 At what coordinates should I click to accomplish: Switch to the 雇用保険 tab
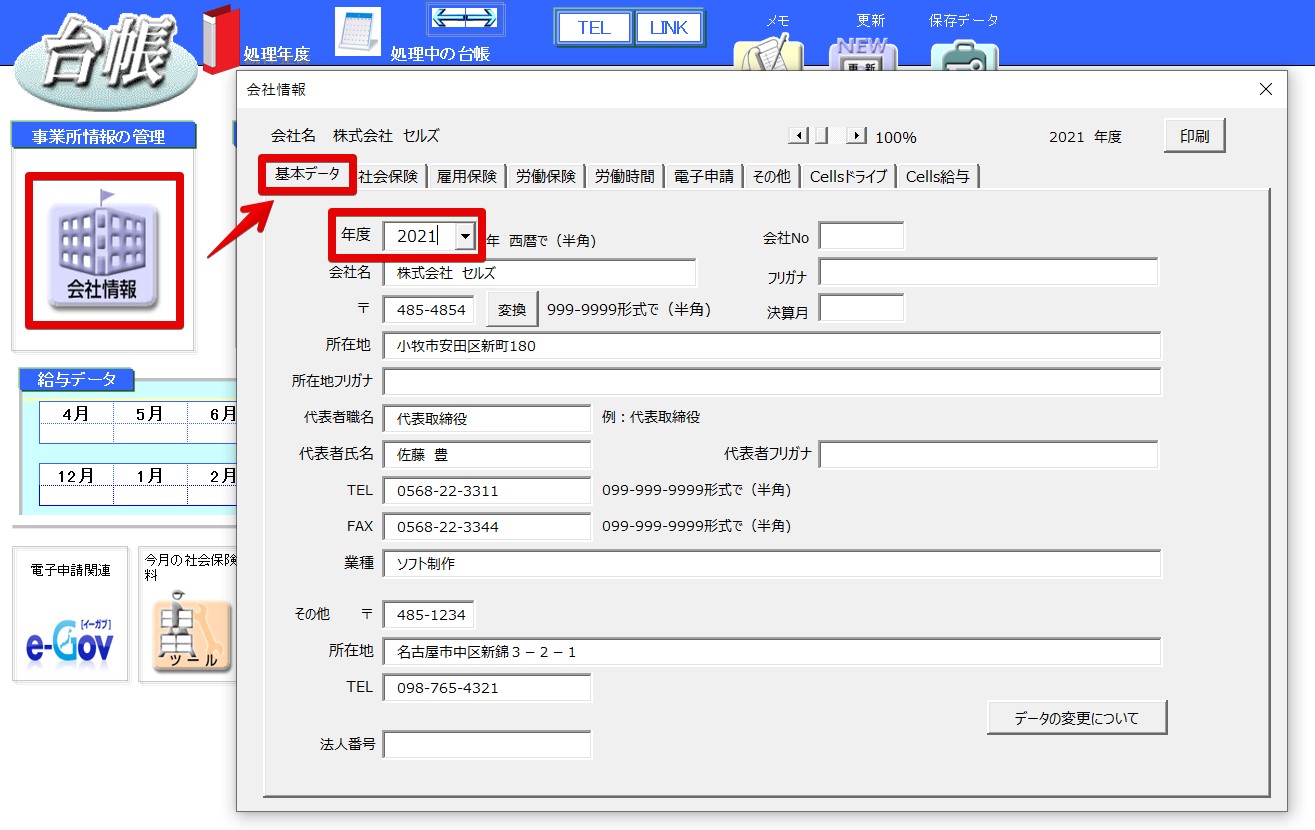click(x=467, y=176)
